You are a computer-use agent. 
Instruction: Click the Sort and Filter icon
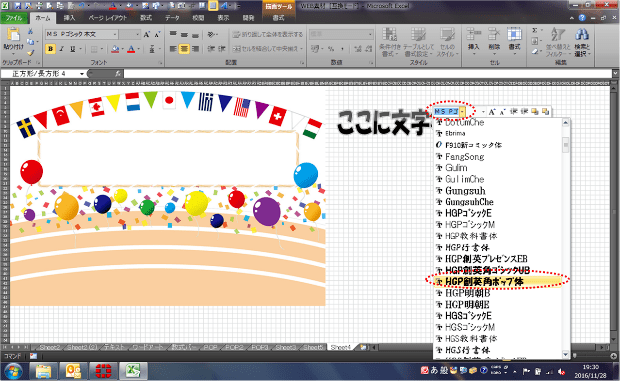click(x=558, y=35)
